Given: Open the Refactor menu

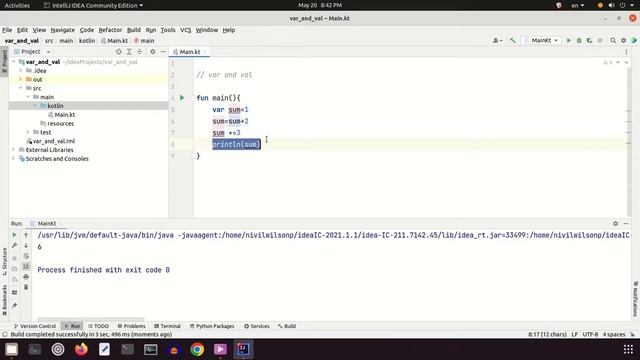Looking at the screenshot, I should tap(110, 30).
